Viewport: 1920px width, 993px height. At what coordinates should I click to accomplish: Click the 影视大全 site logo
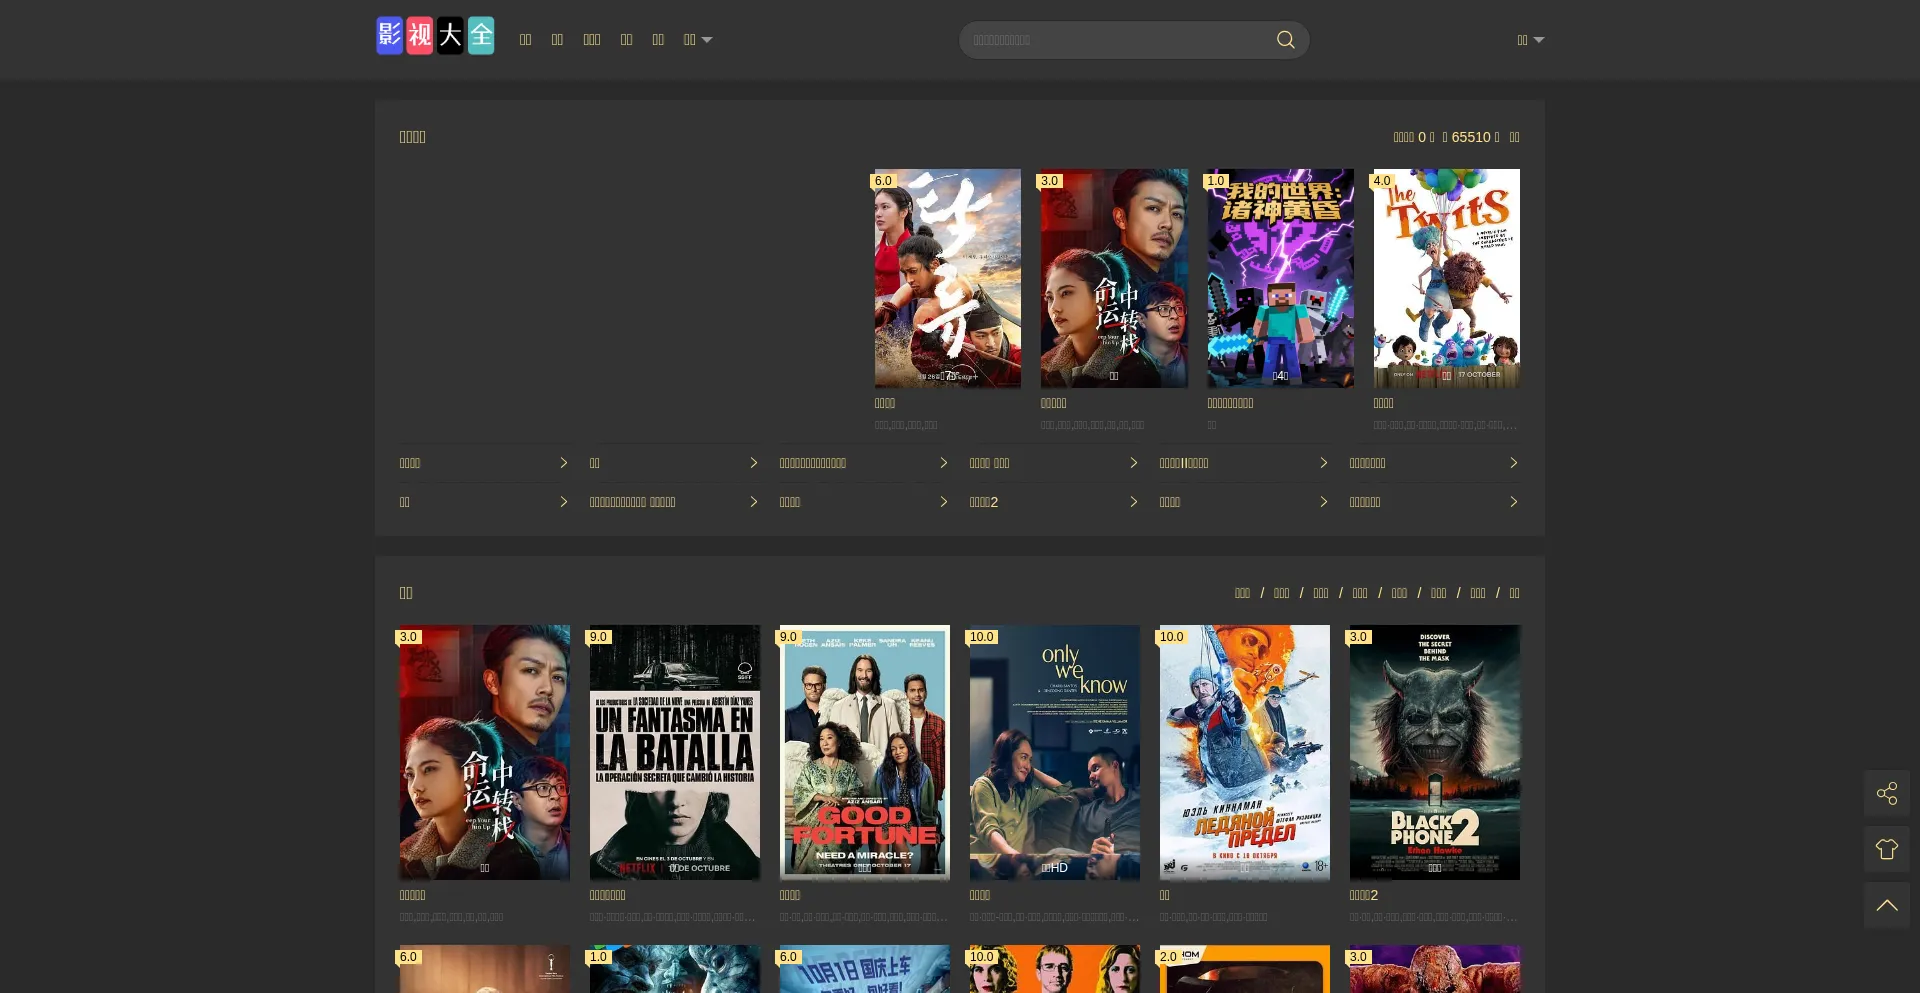coord(435,37)
